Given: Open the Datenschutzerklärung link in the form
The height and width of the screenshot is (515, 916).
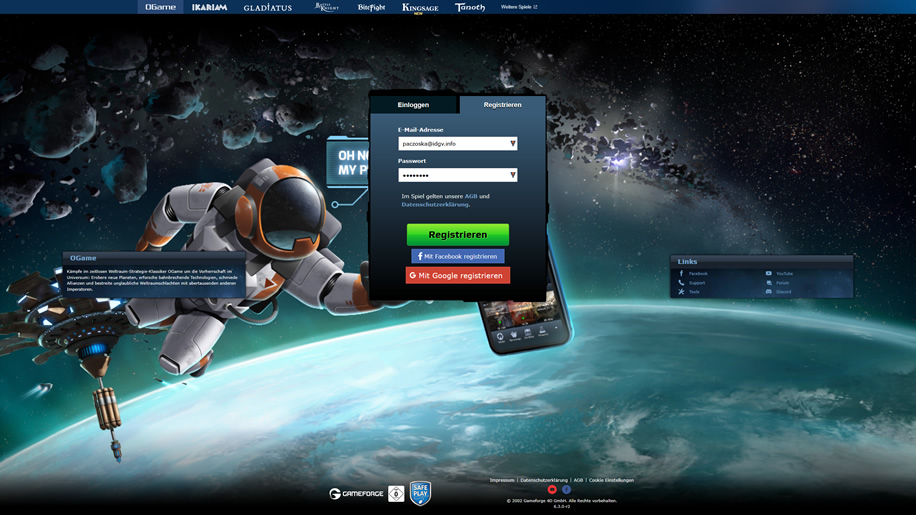Looking at the screenshot, I should click(x=435, y=204).
